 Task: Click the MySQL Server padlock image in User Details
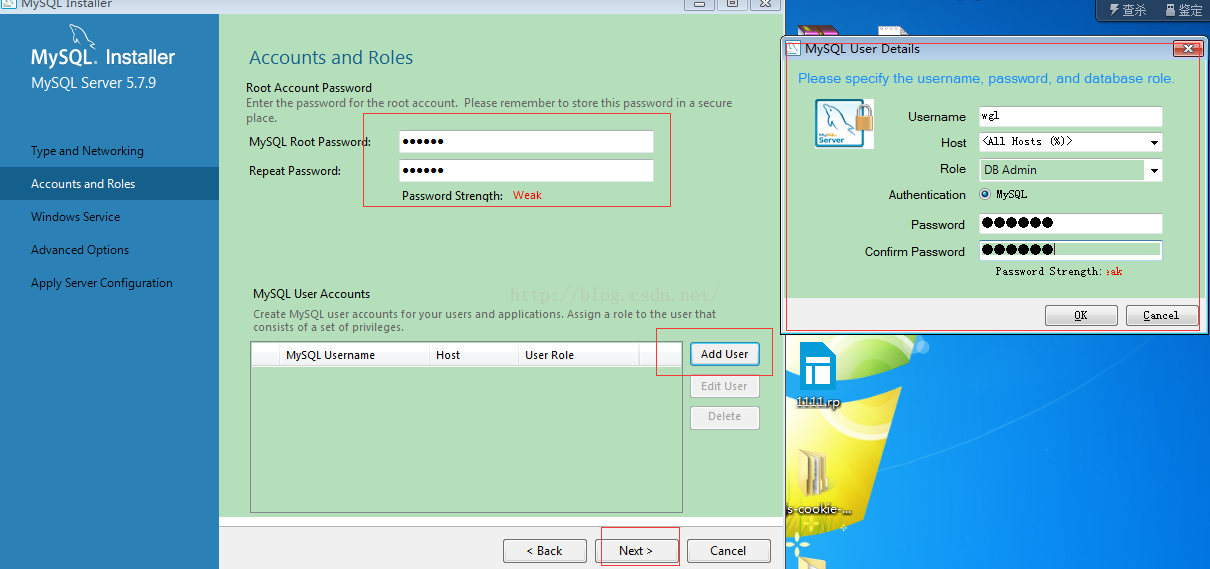844,124
